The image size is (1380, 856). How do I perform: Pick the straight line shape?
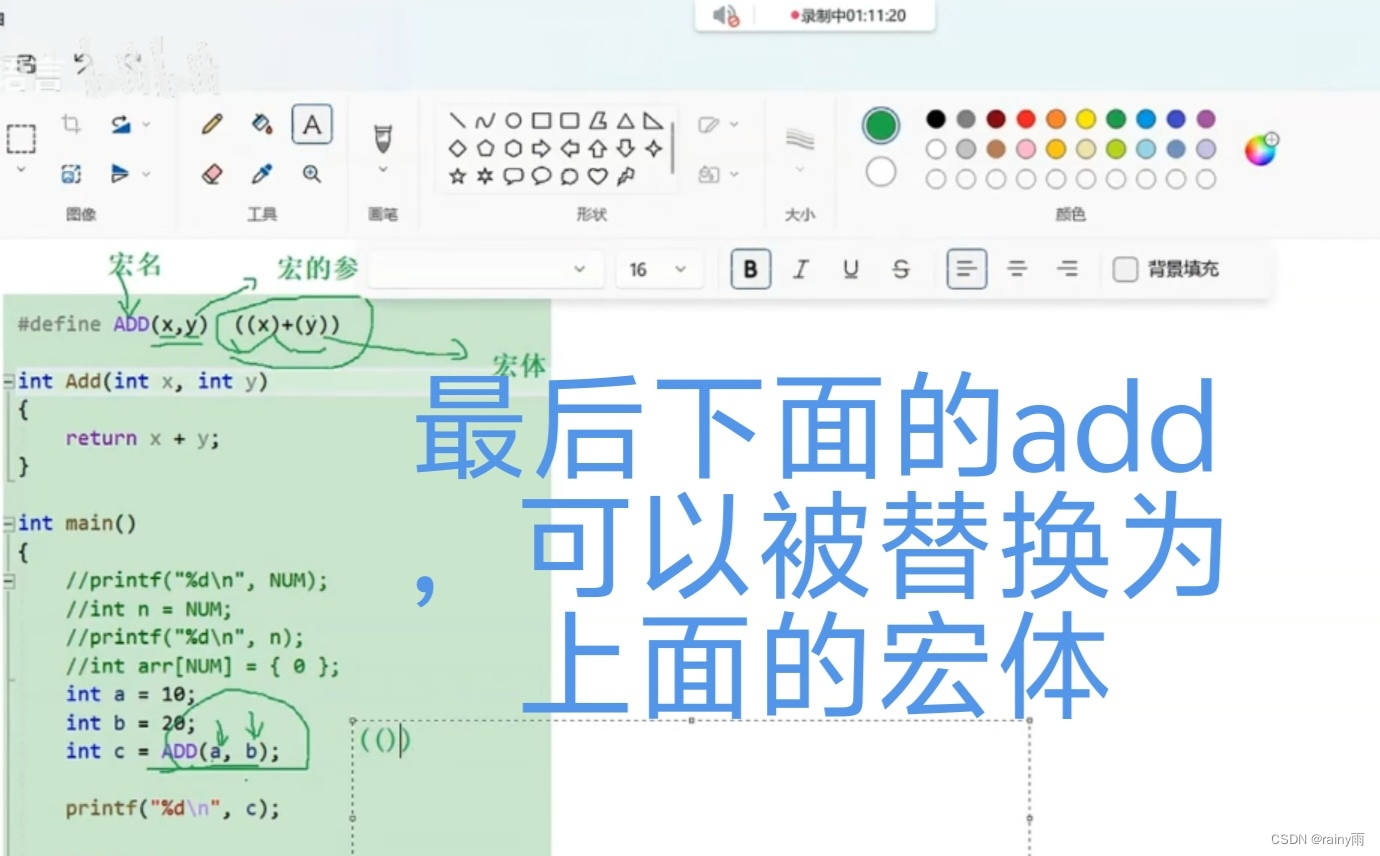coord(458,121)
